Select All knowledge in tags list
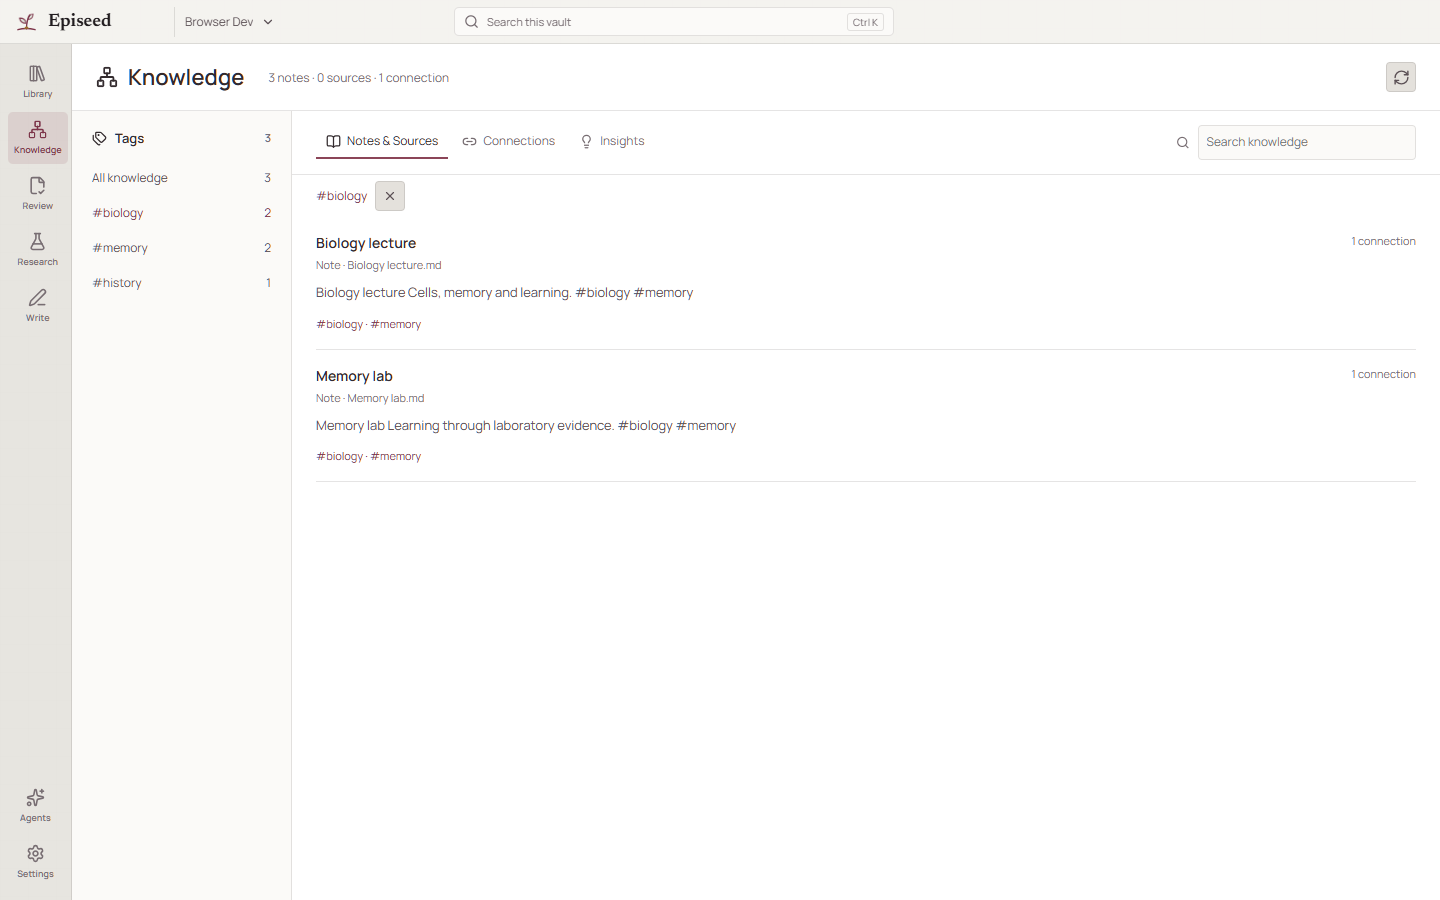This screenshot has height=900, width=1440. (x=181, y=178)
